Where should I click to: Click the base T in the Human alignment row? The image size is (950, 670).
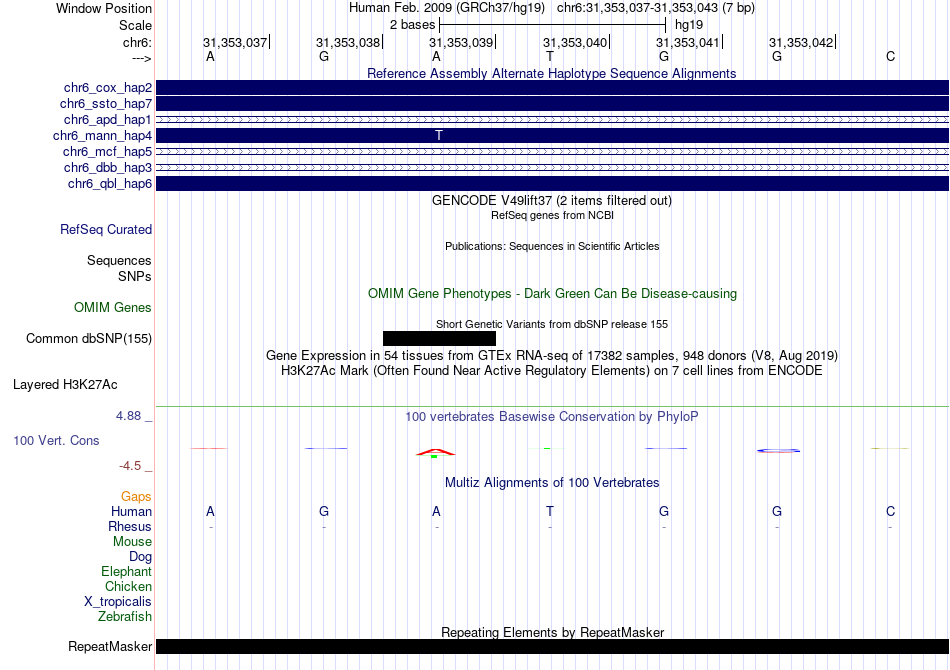(x=550, y=511)
